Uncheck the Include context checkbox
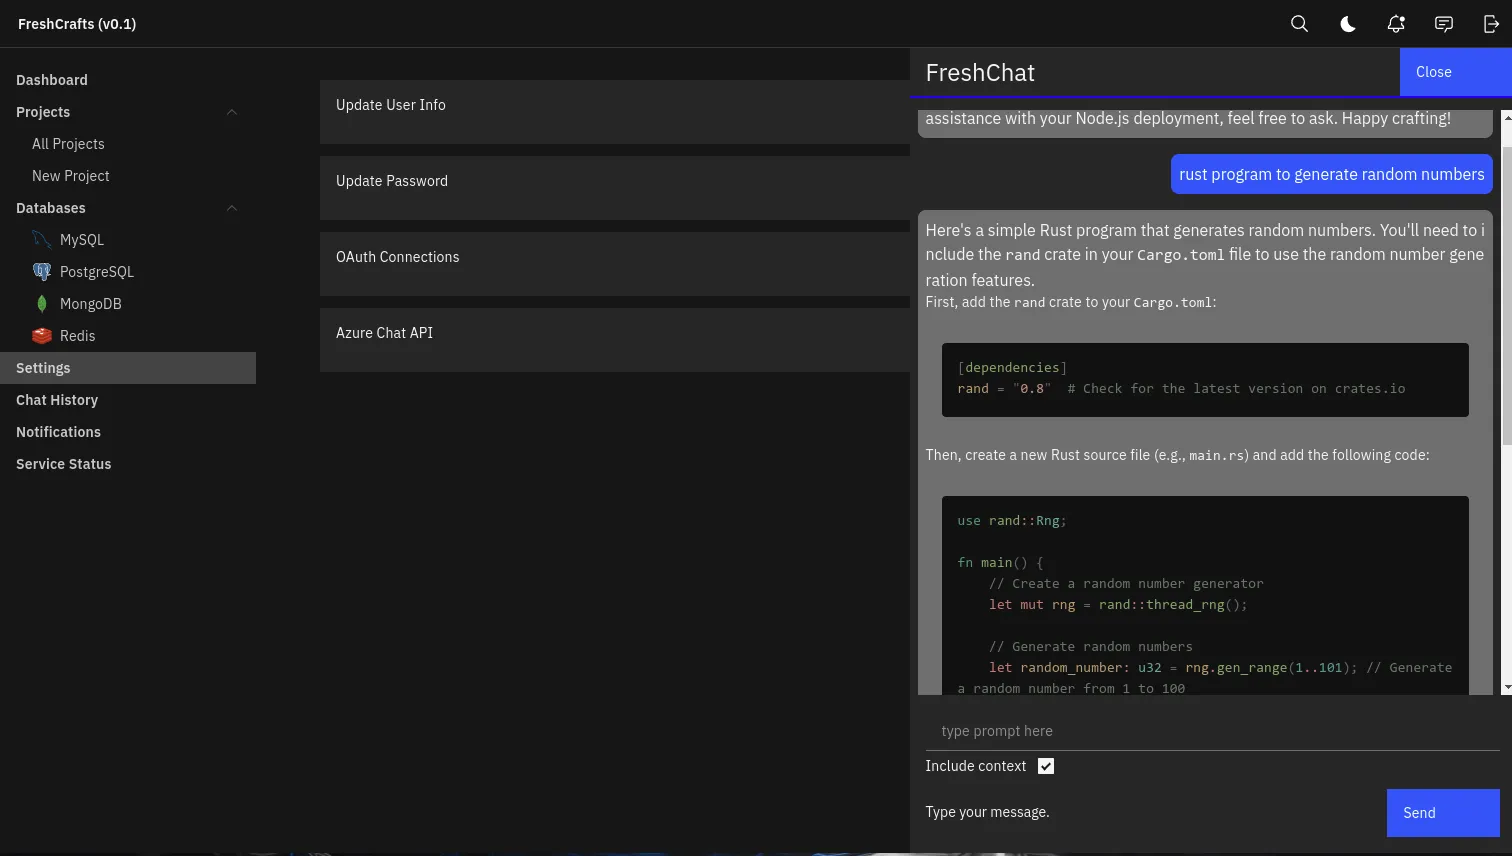Viewport: 1512px width, 856px height. [1046, 766]
